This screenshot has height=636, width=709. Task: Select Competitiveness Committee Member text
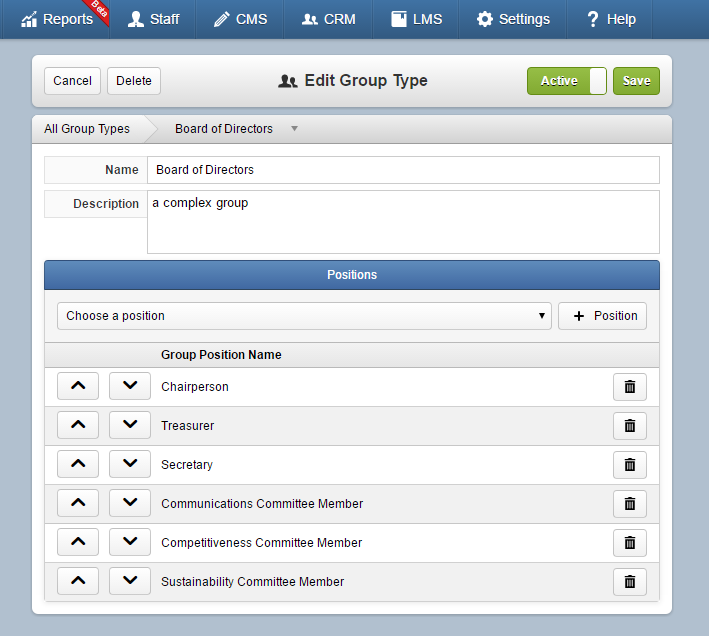coord(262,542)
